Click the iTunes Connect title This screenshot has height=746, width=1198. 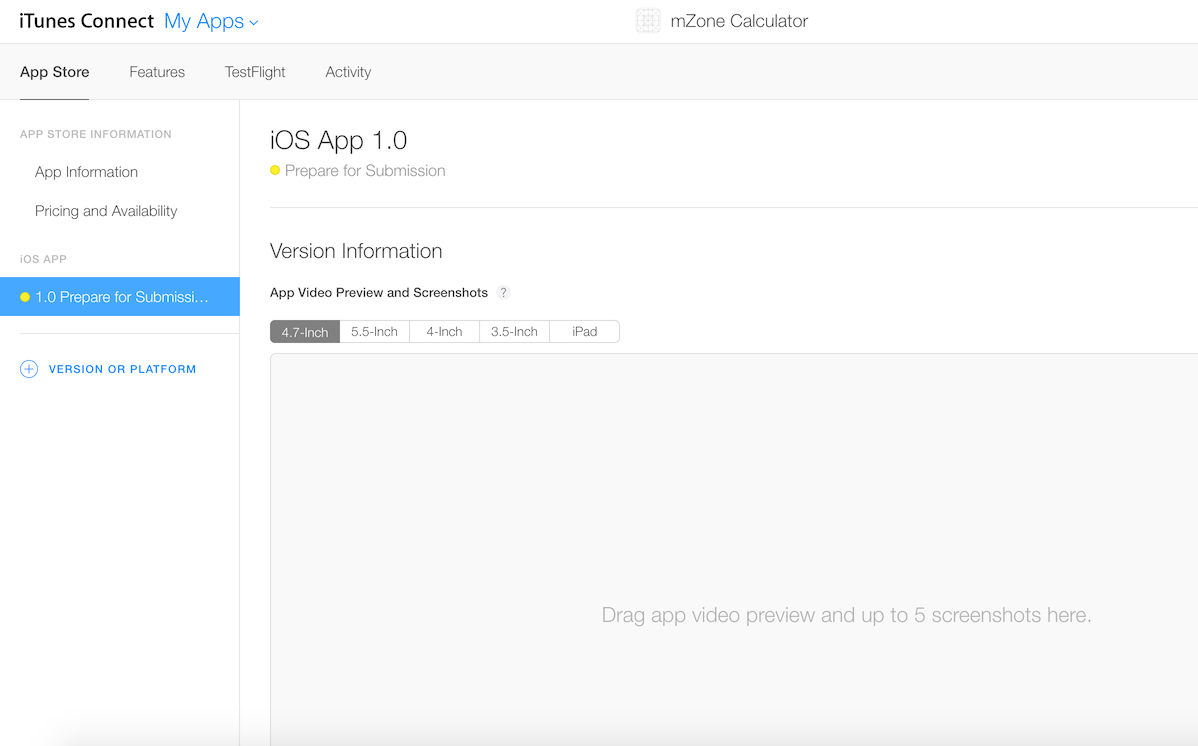tap(87, 21)
